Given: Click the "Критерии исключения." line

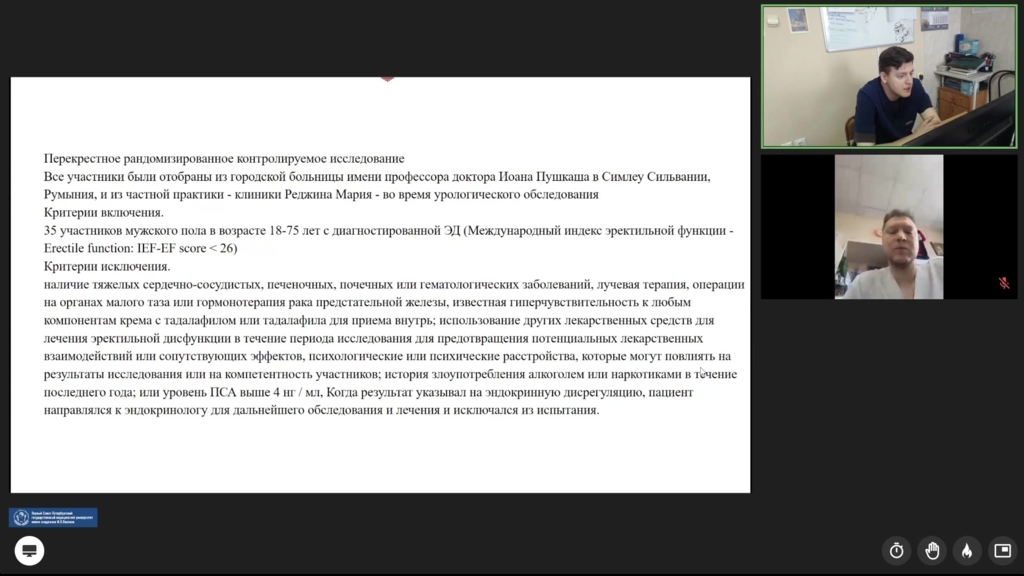Looking at the screenshot, I should [x=107, y=267].
